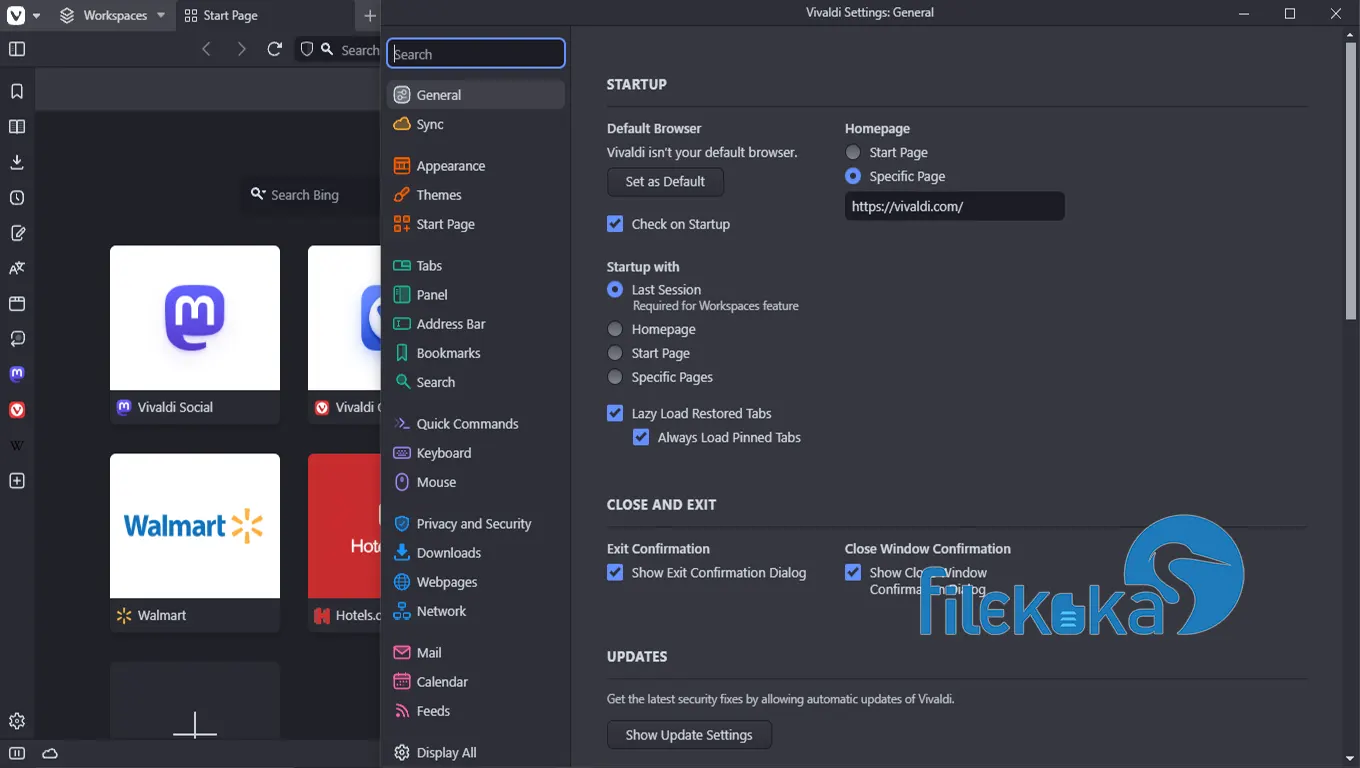Open Themes settings category

[476, 195]
